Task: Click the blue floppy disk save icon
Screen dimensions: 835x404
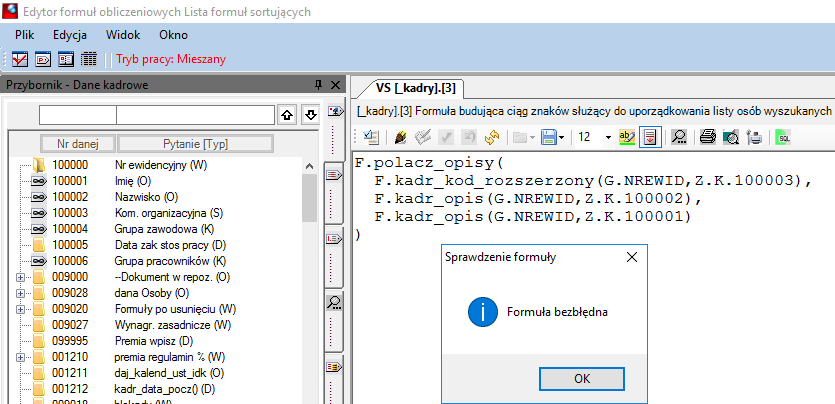Action: coord(549,137)
